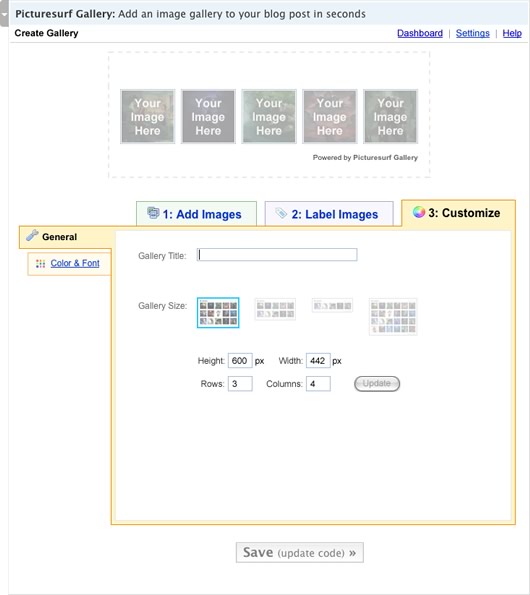The height and width of the screenshot is (595, 530).
Task: Select the largest four-row gallery size preset
Action: [x=393, y=317]
